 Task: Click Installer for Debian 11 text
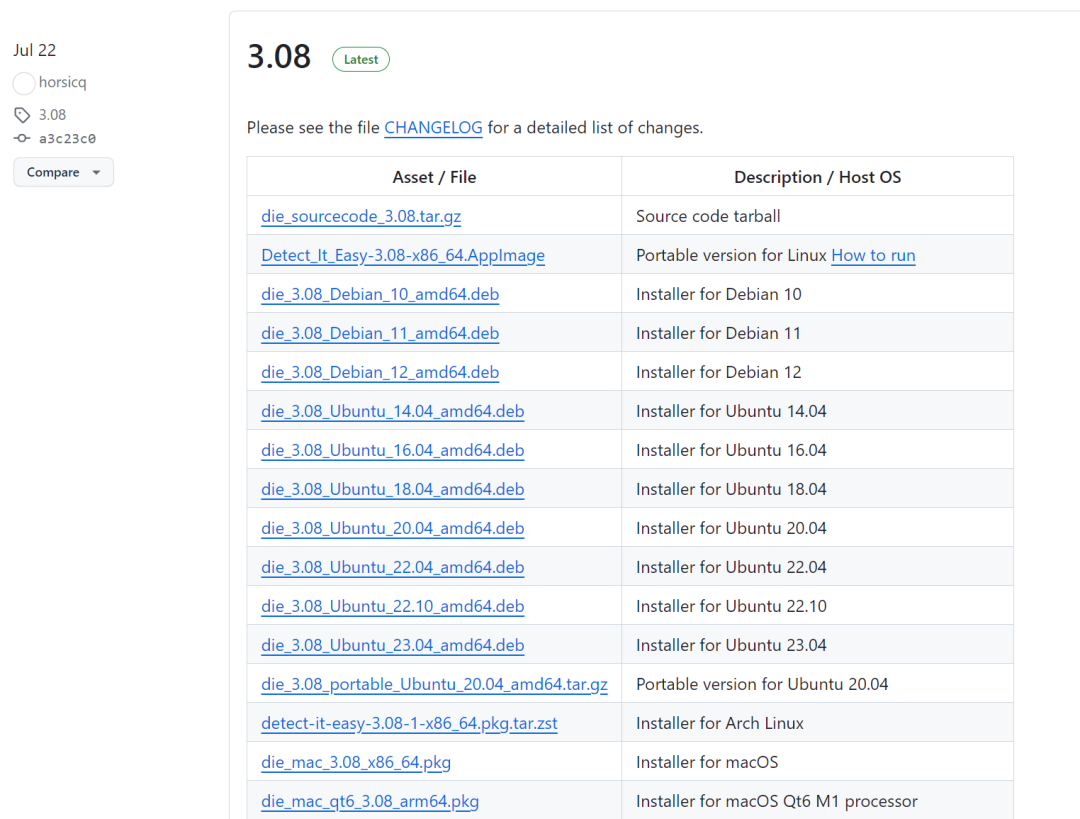click(718, 333)
